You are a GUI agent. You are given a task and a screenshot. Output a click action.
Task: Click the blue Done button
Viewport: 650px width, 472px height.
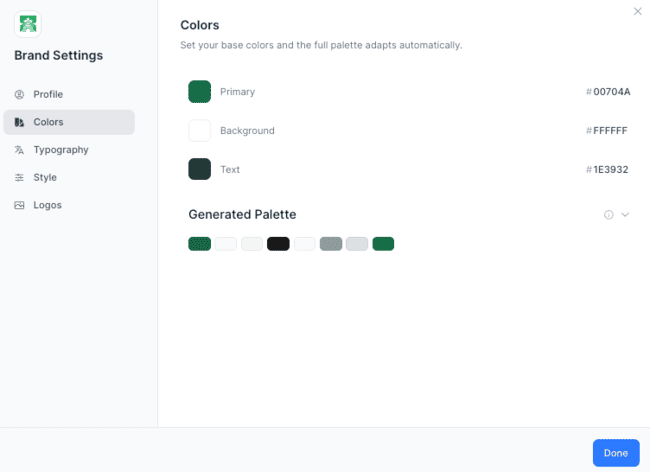tap(616, 453)
